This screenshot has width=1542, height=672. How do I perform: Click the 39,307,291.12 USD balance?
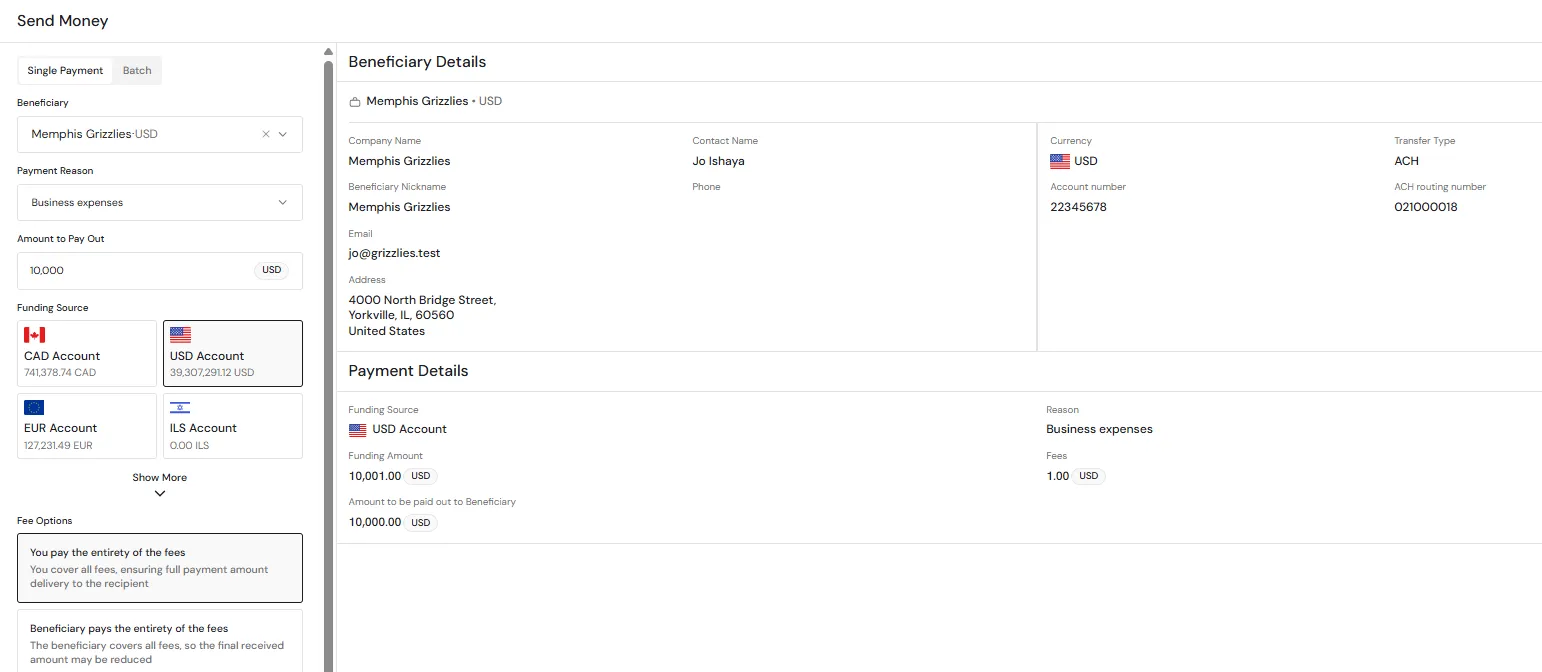pos(212,373)
